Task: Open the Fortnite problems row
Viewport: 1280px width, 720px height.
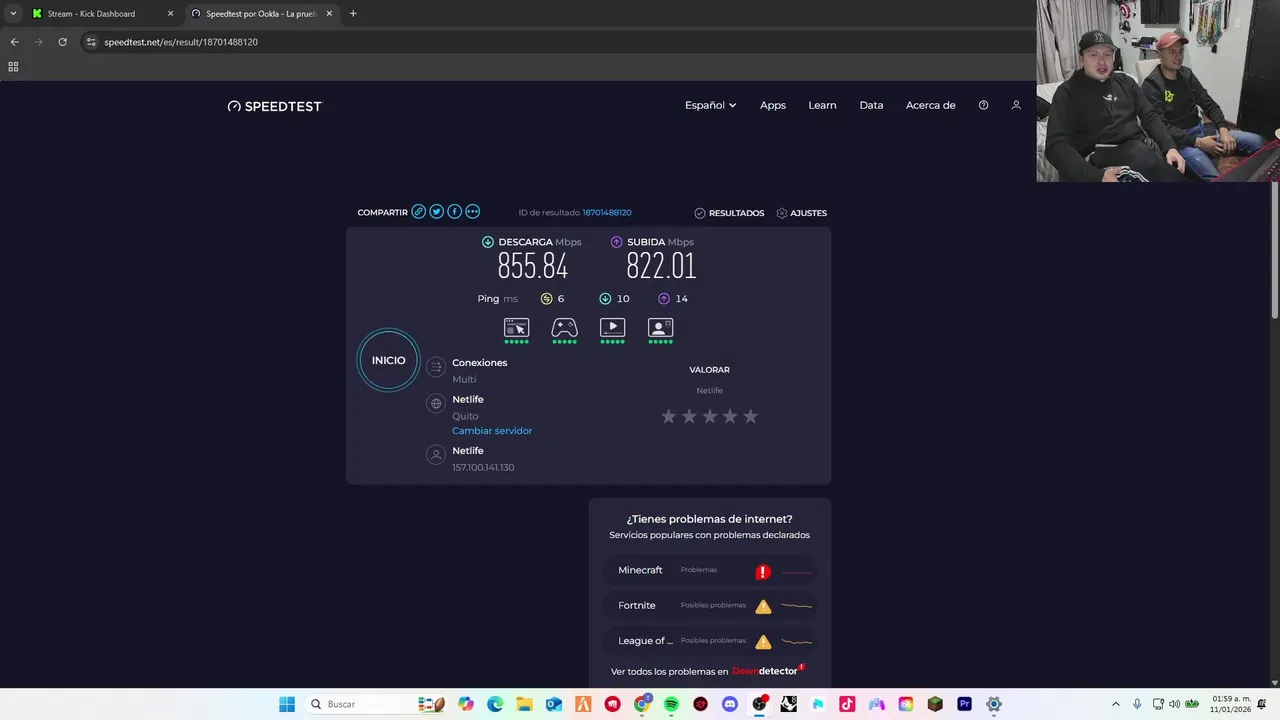Action: pyautogui.click(x=710, y=606)
